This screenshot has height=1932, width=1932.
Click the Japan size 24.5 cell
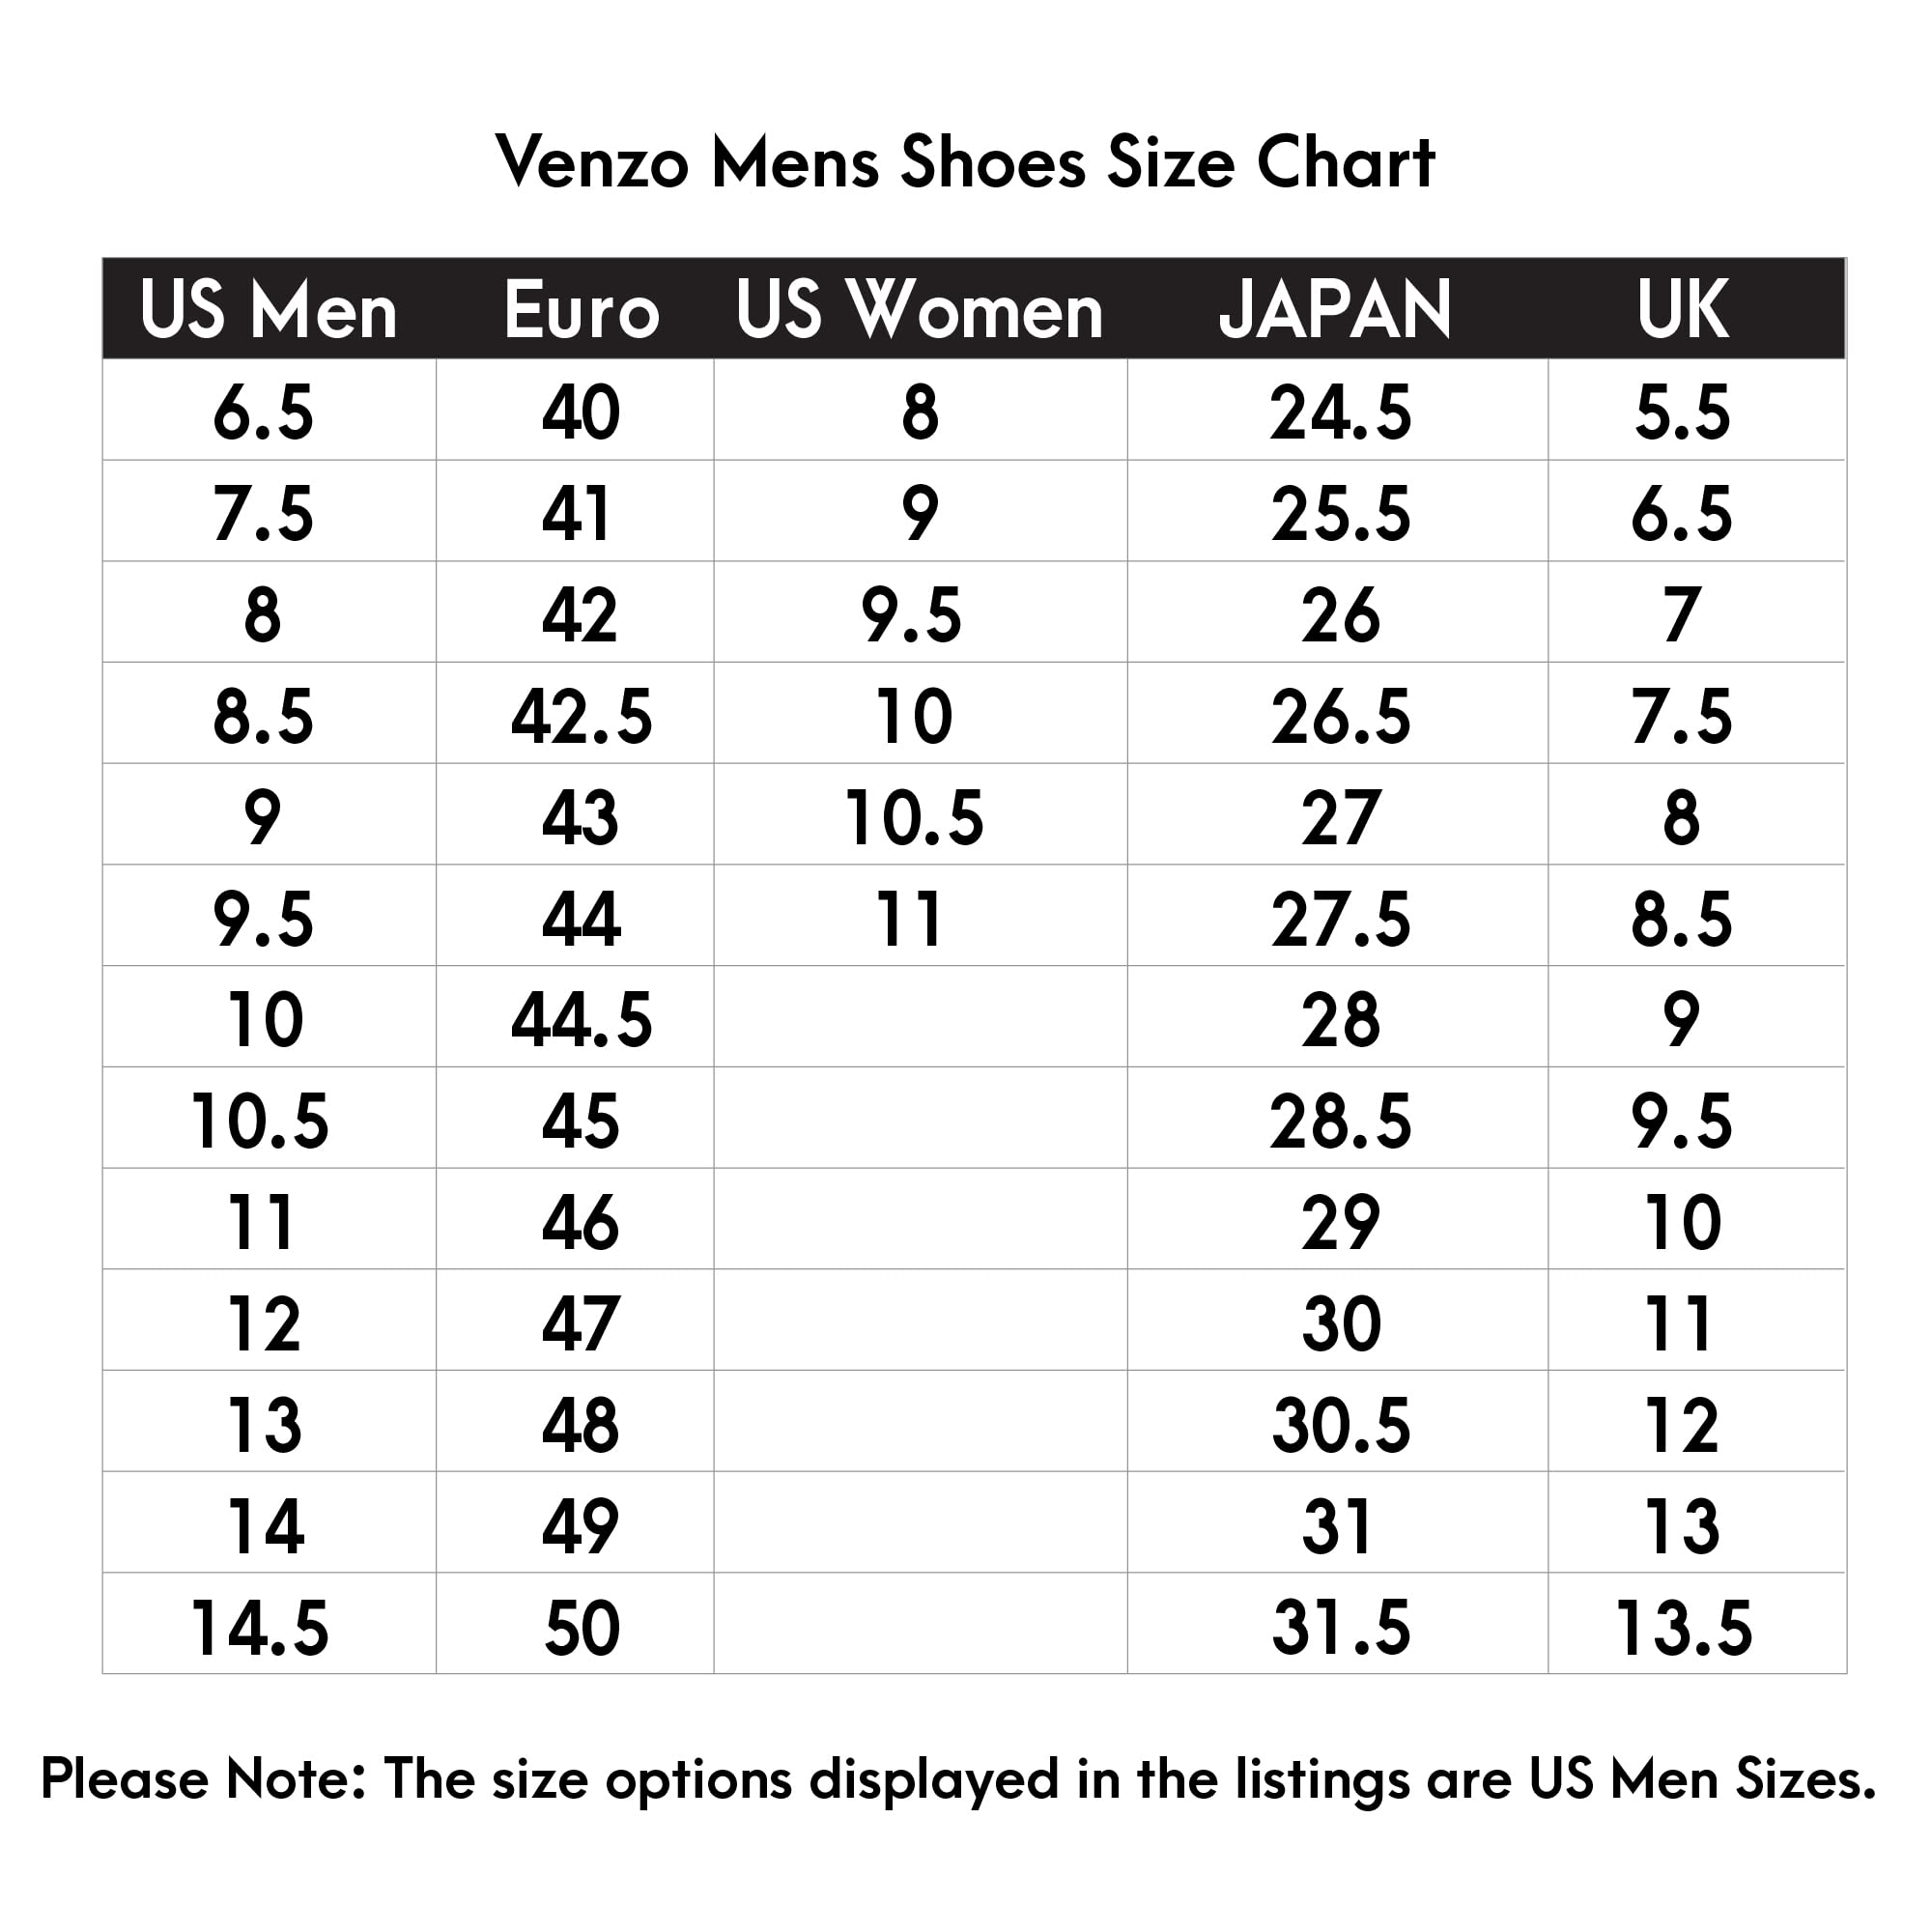pos(1340,413)
